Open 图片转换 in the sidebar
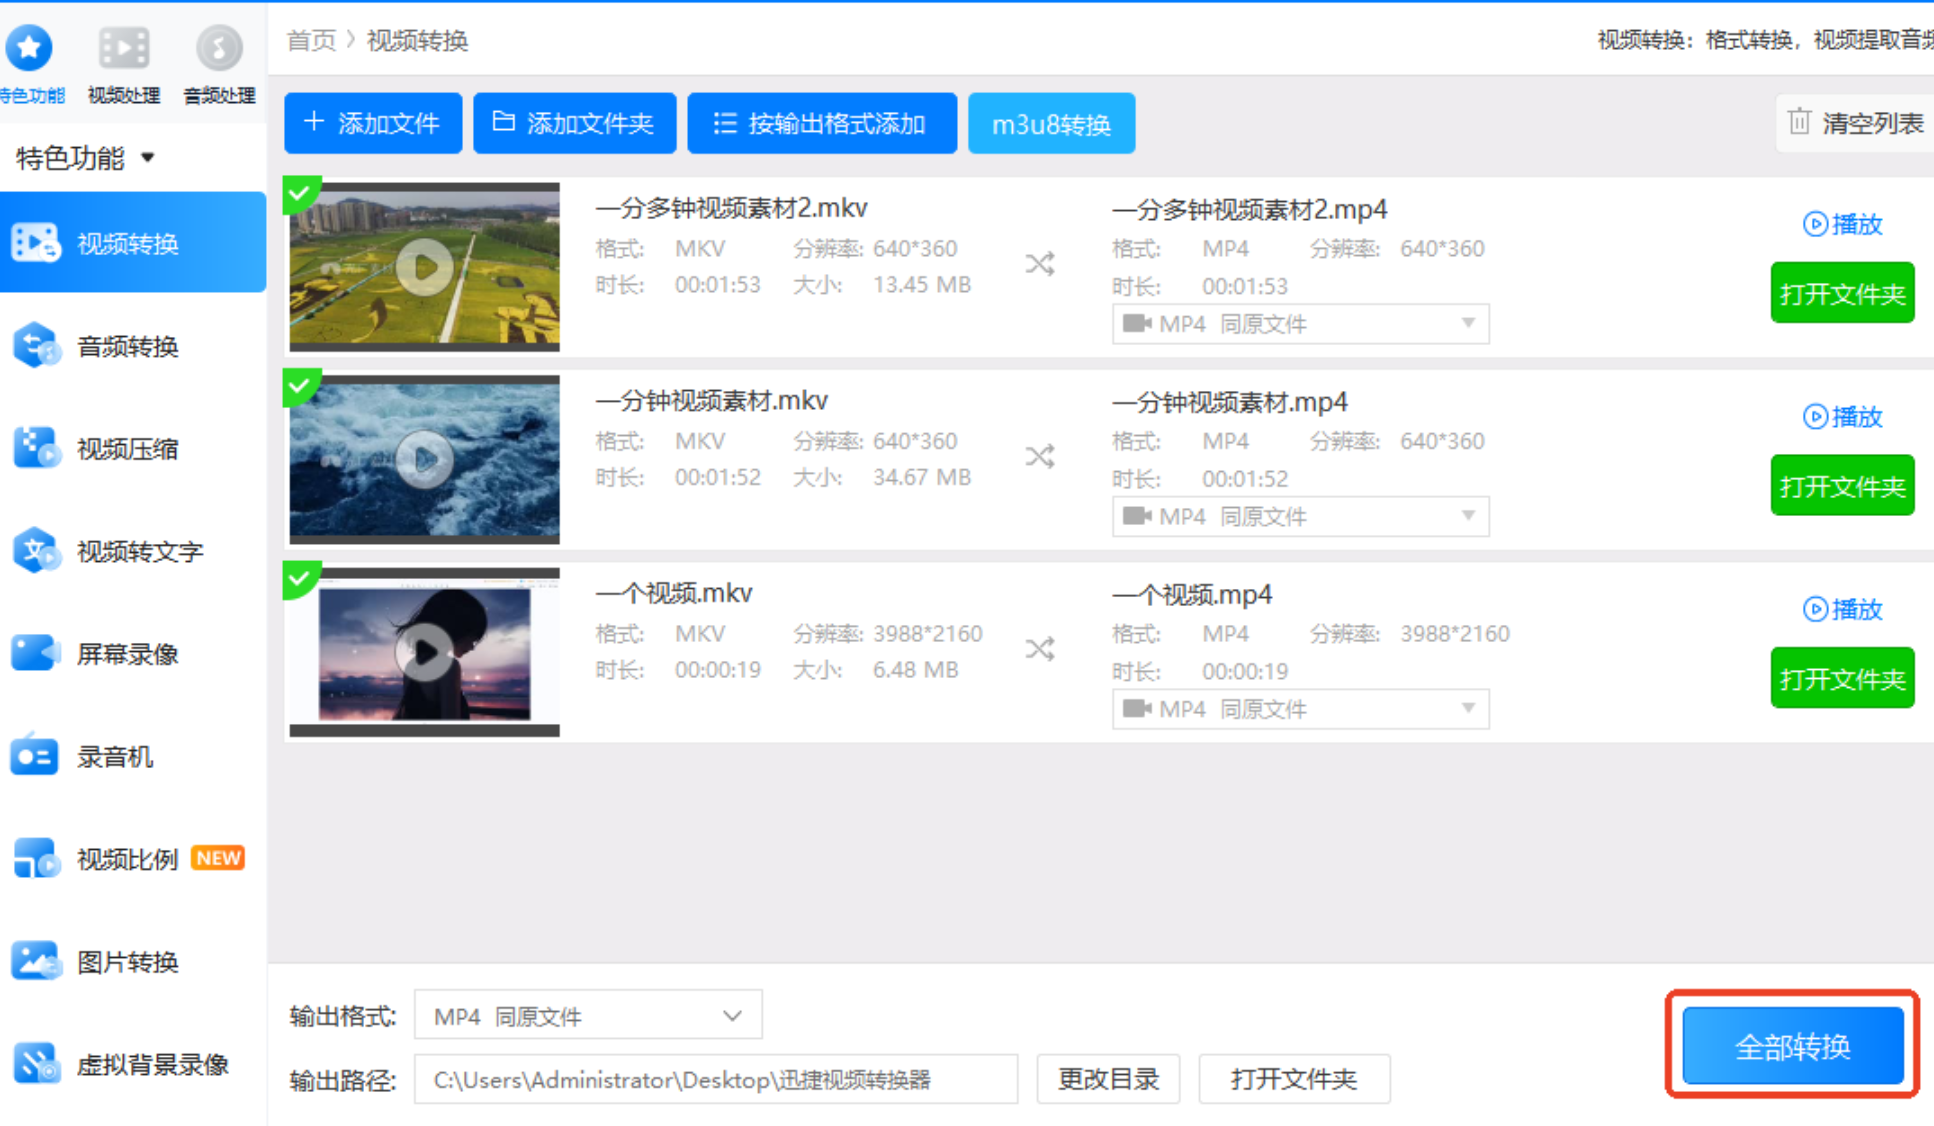 pos(133,962)
